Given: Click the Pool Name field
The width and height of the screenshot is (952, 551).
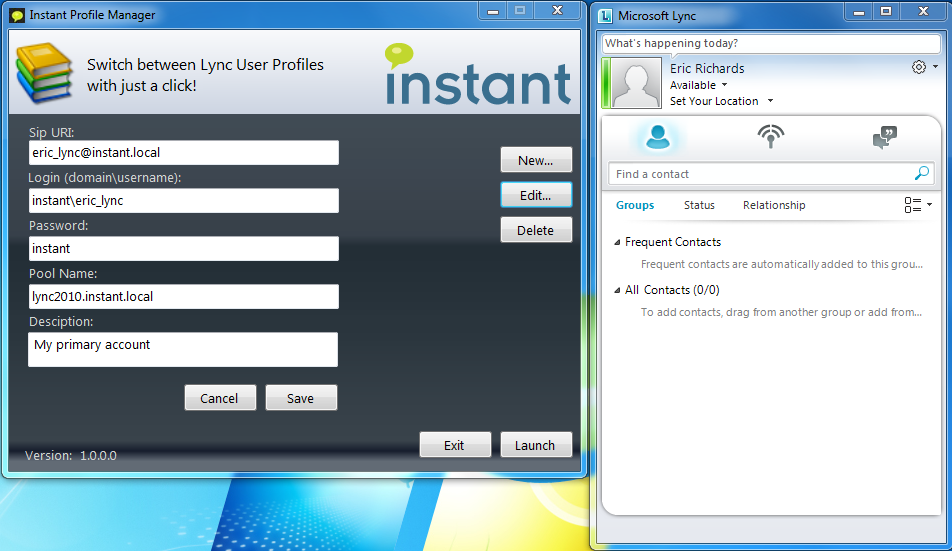Looking at the screenshot, I should (x=183, y=297).
